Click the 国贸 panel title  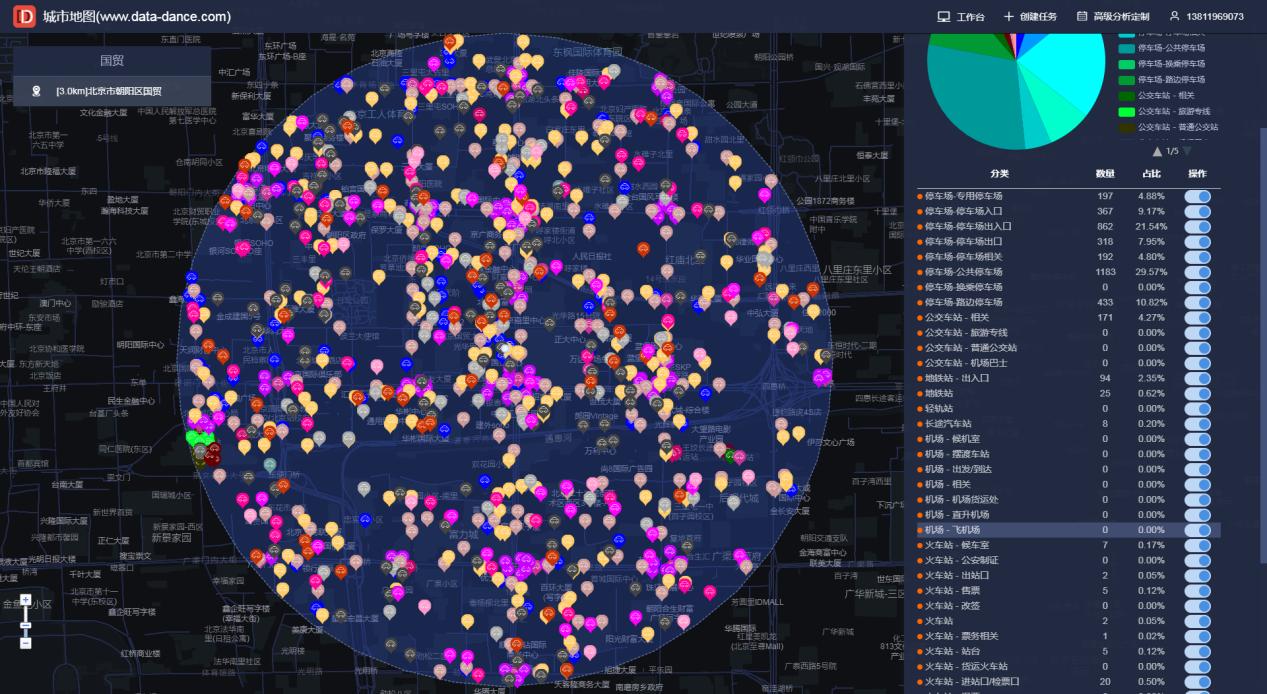(112, 61)
